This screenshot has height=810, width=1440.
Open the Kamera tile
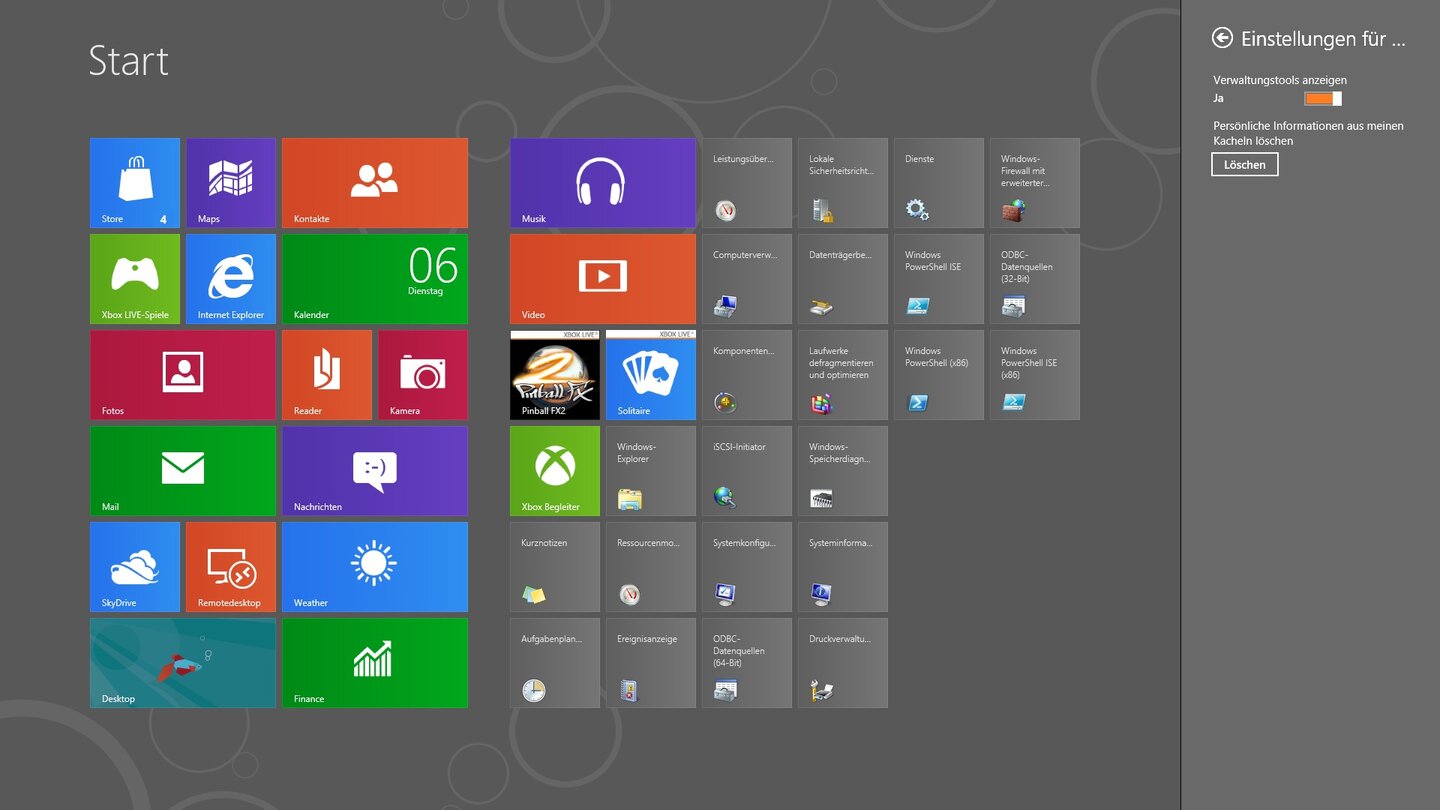point(423,375)
